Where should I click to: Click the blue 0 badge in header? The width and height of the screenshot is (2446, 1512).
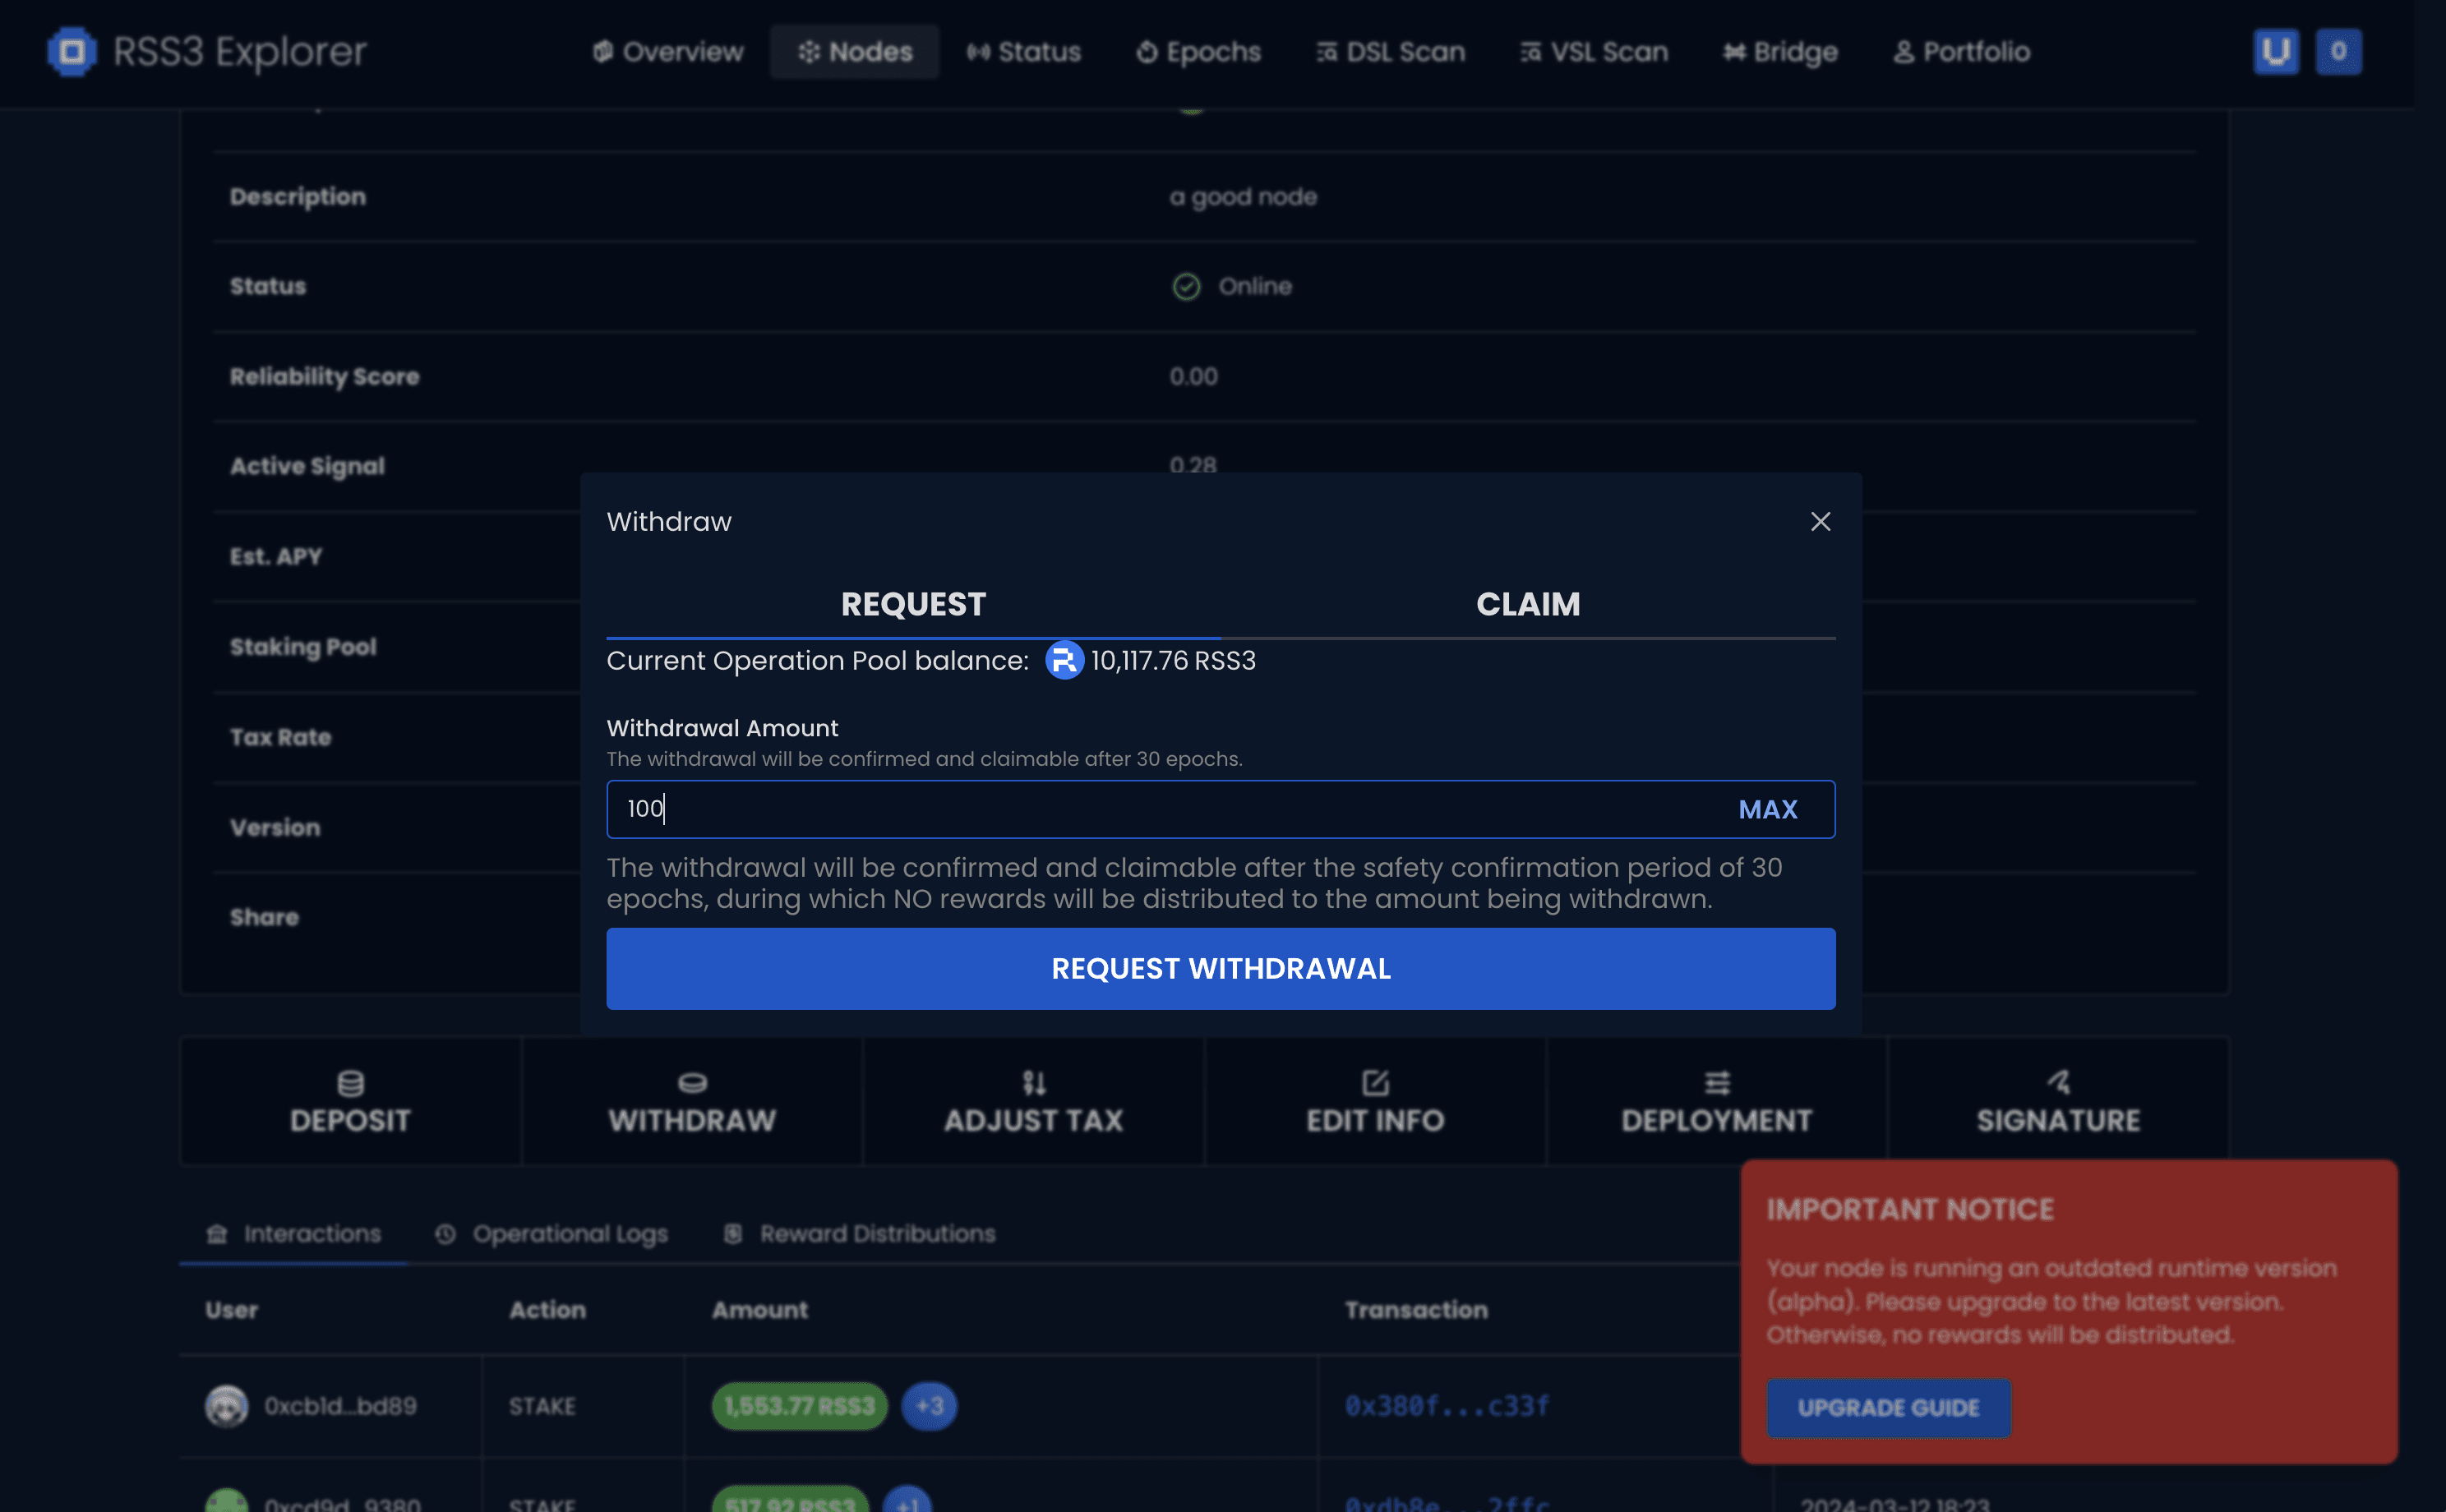2338,52
